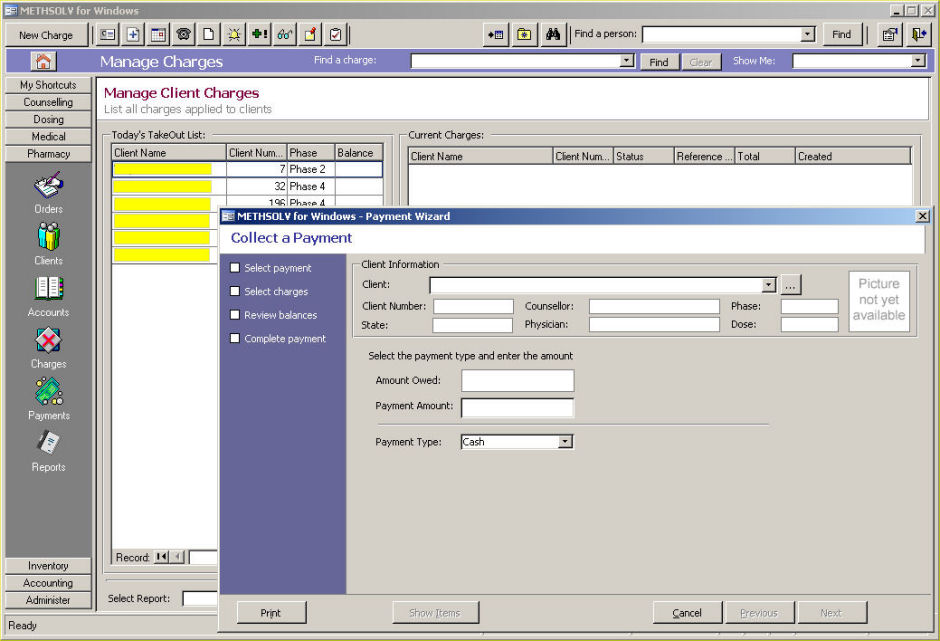Sort TakeOut list by Balance column
The width and height of the screenshot is (940, 641).
358,153
